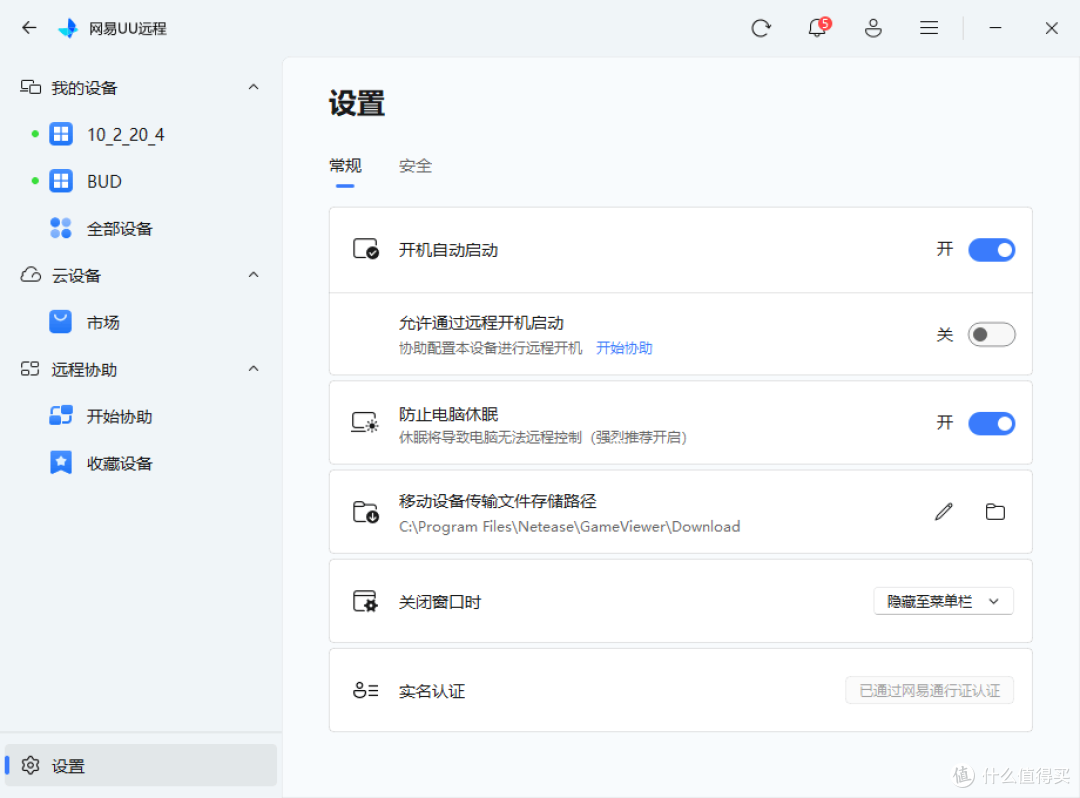Go back with the left arrow
Viewport: 1080px width, 798px height.
point(29,28)
